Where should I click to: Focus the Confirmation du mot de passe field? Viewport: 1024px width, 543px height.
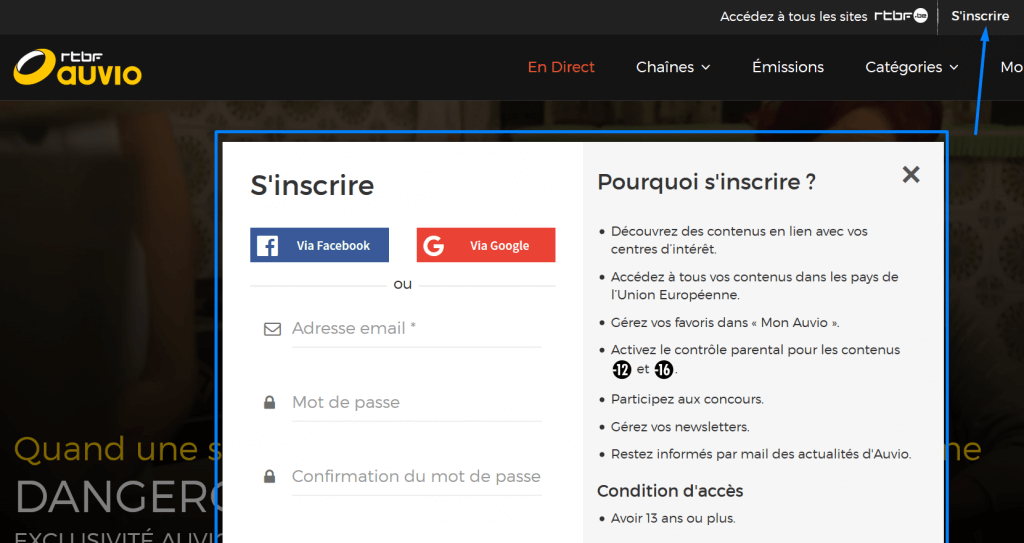(x=417, y=476)
